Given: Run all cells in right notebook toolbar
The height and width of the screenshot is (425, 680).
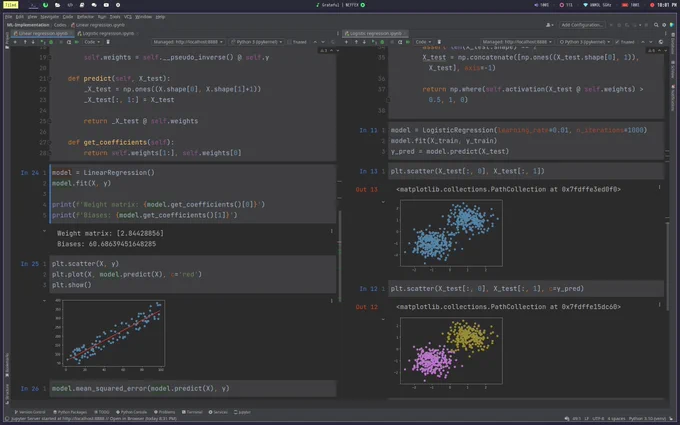Looking at the screenshot, I should (408, 42).
